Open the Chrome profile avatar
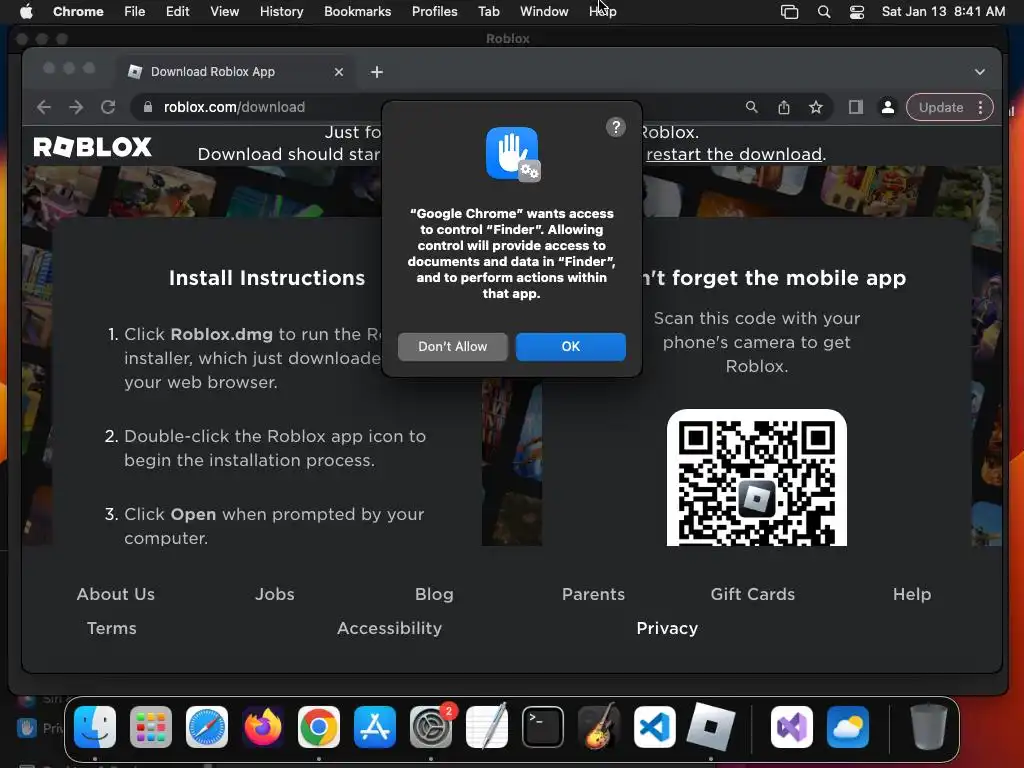The width and height of the screenshot is (1024, 768). click(888, 107)
